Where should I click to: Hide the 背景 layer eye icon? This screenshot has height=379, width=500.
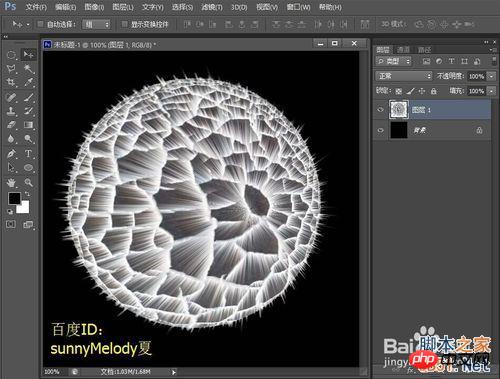coord(380,130)
